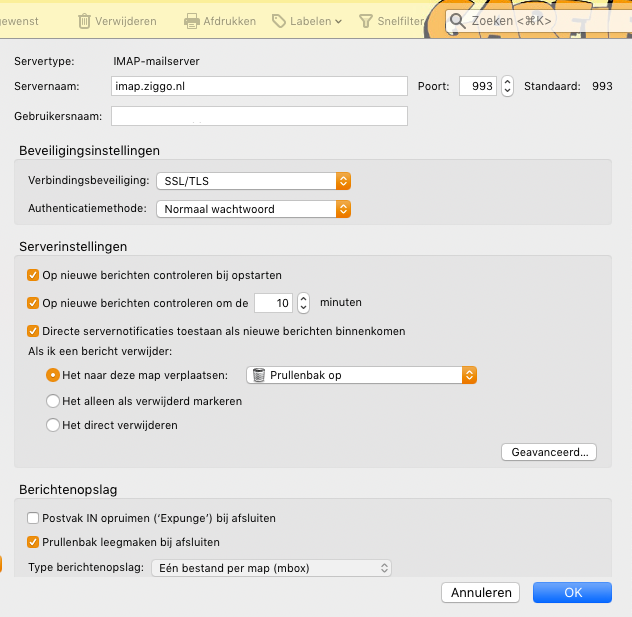Uncheck controleren bij opstarten checkbox

click(33, 275)
